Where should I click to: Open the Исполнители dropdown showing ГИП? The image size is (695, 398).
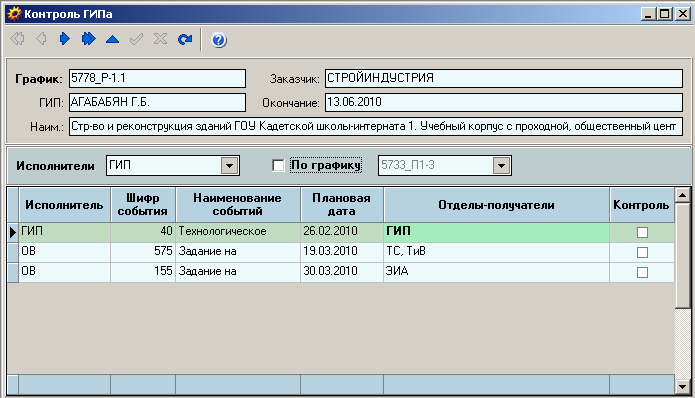[x=229, y=166]
